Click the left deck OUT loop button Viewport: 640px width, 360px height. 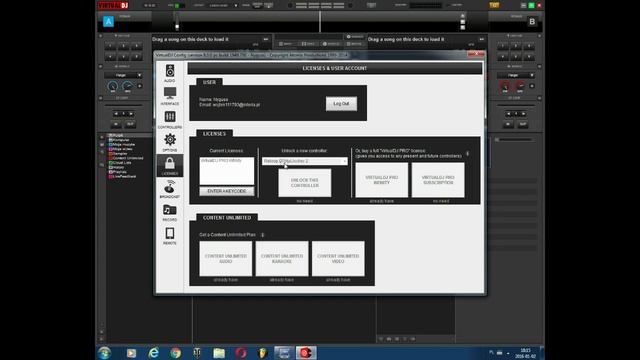pyautogui.click(x=130, y=124)
